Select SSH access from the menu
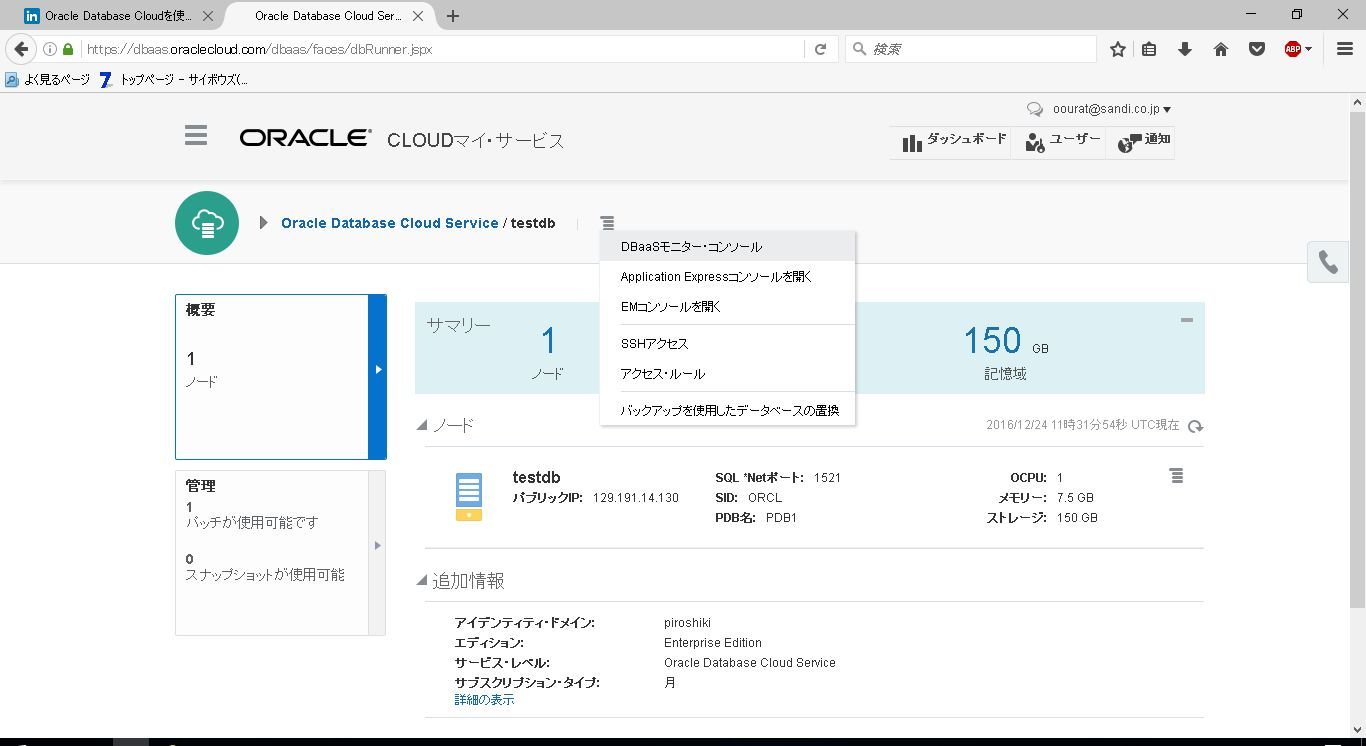This screenshot has width=1366, height=746. [x=728, y=344]
